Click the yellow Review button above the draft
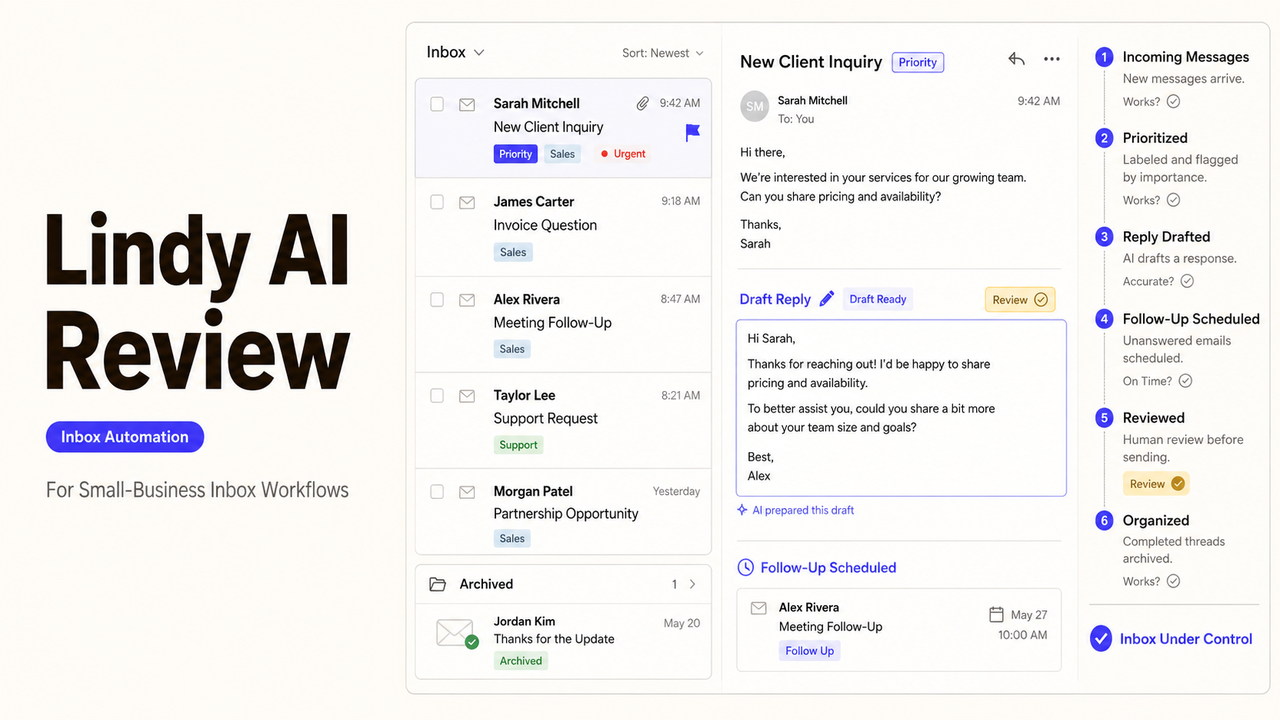Screen dimensions: 1280x720 point(1020,300)
